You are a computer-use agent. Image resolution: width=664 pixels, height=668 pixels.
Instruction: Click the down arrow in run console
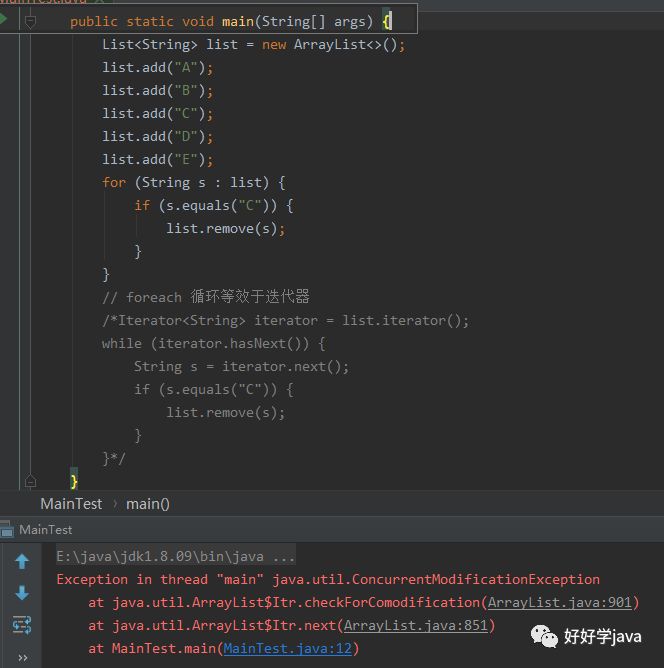22,593
